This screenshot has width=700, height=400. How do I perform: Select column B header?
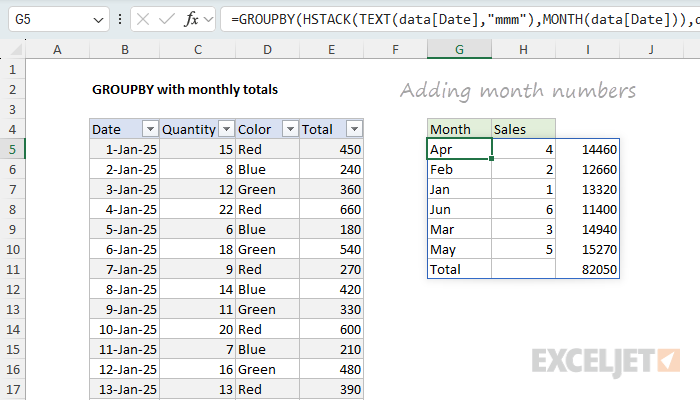[x=125, y=50]
